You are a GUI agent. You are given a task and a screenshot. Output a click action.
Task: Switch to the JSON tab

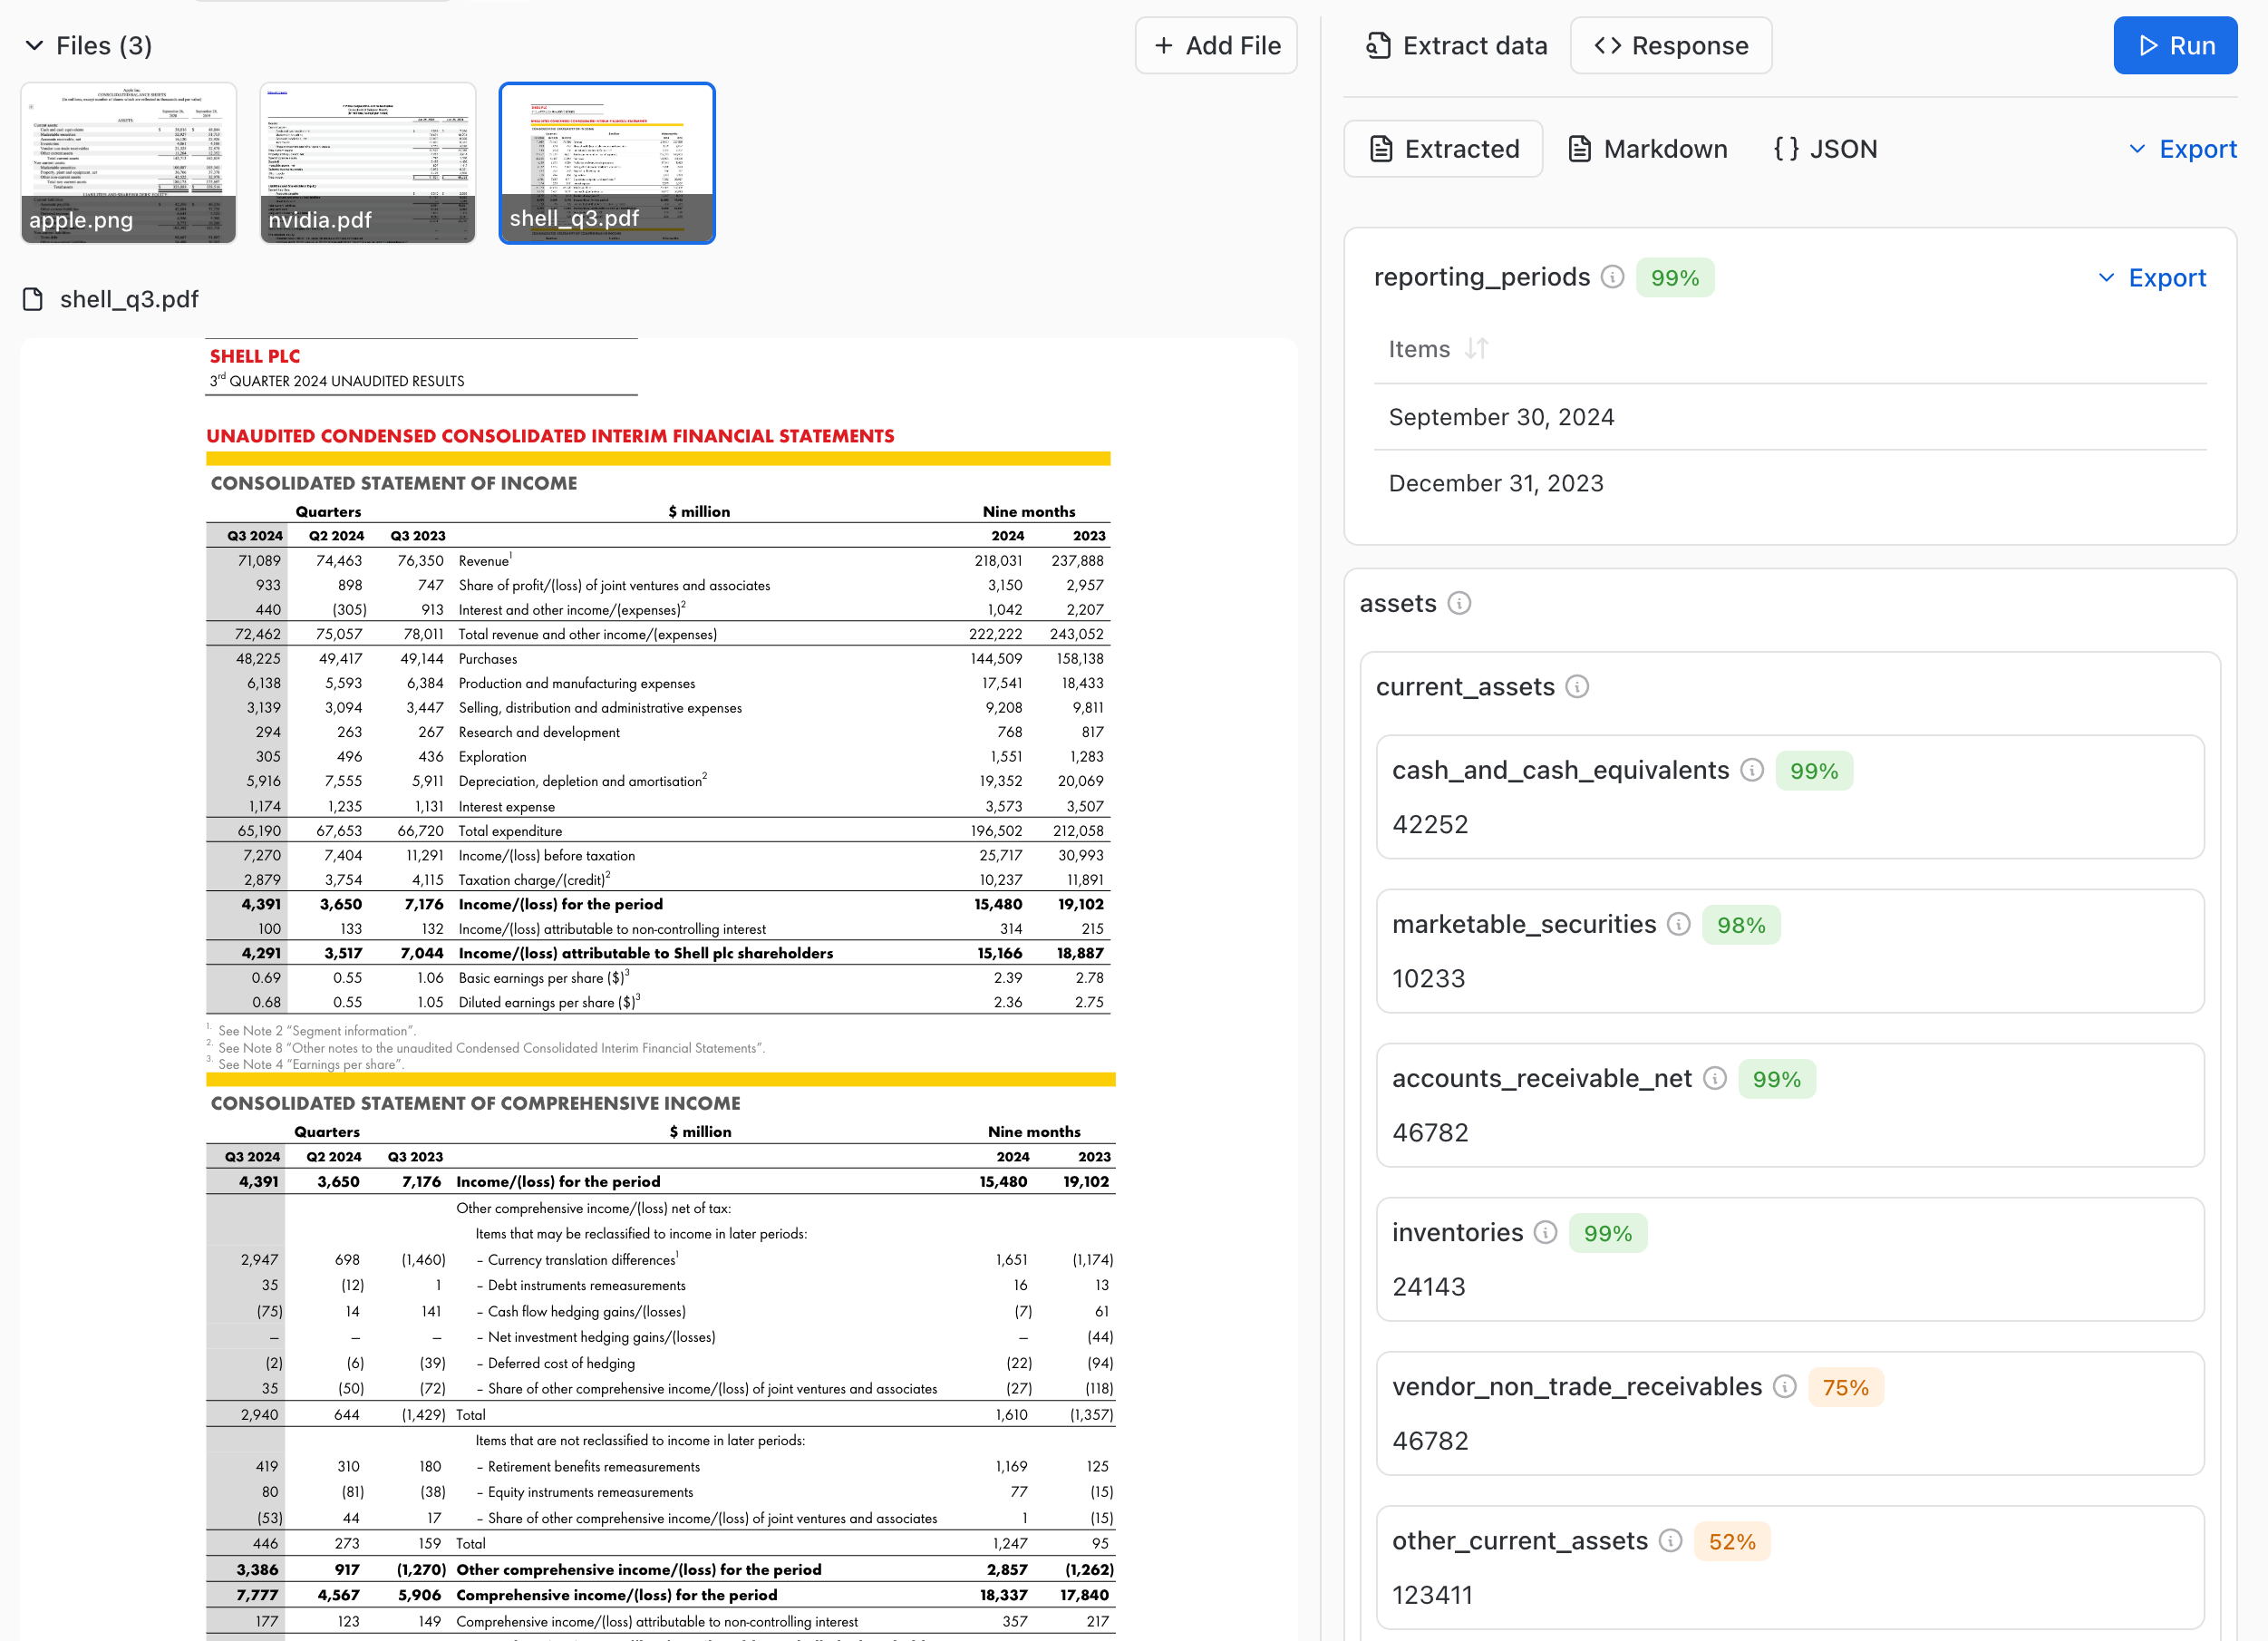pos(1824,149)
